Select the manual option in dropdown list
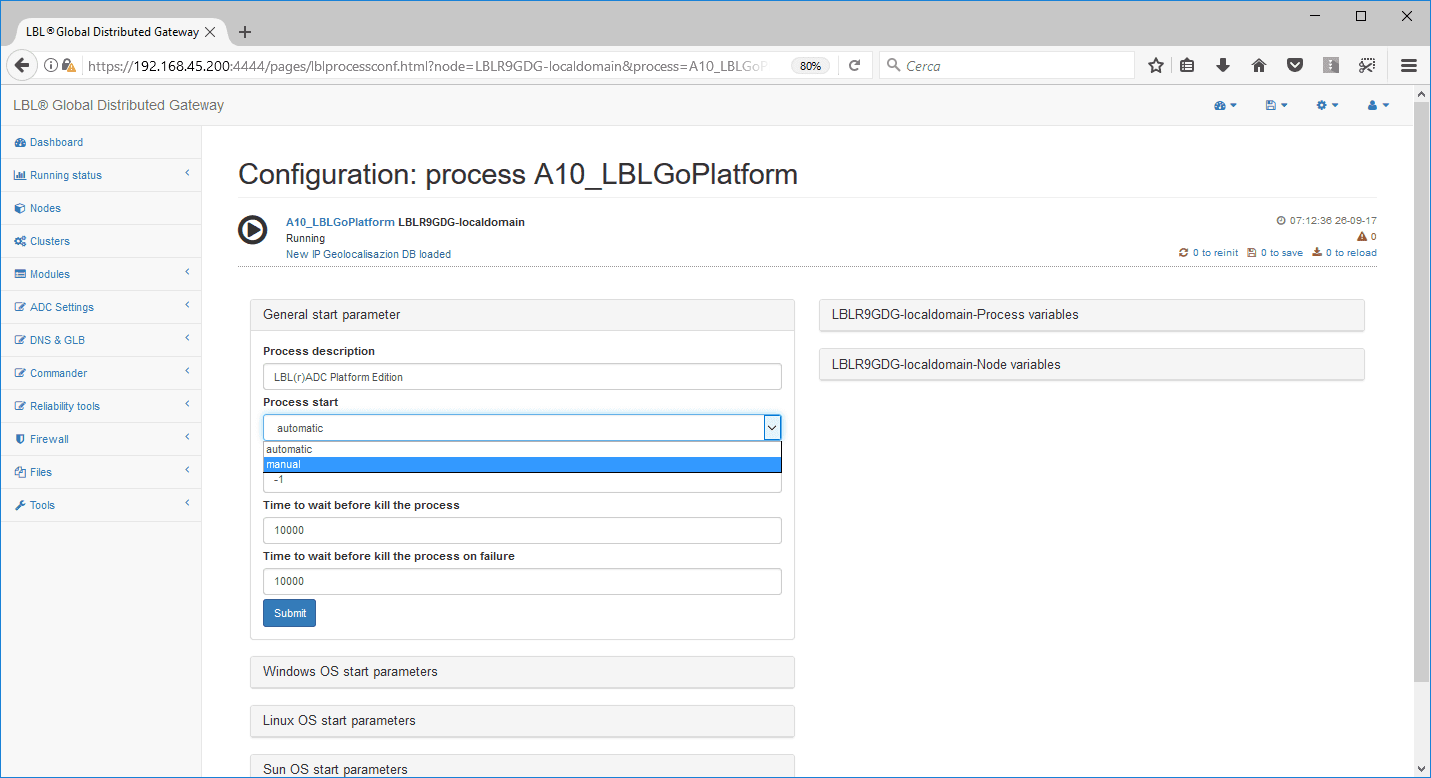Image resolution: width=1431 pixels, height=778 pixels. click(522, 464)
